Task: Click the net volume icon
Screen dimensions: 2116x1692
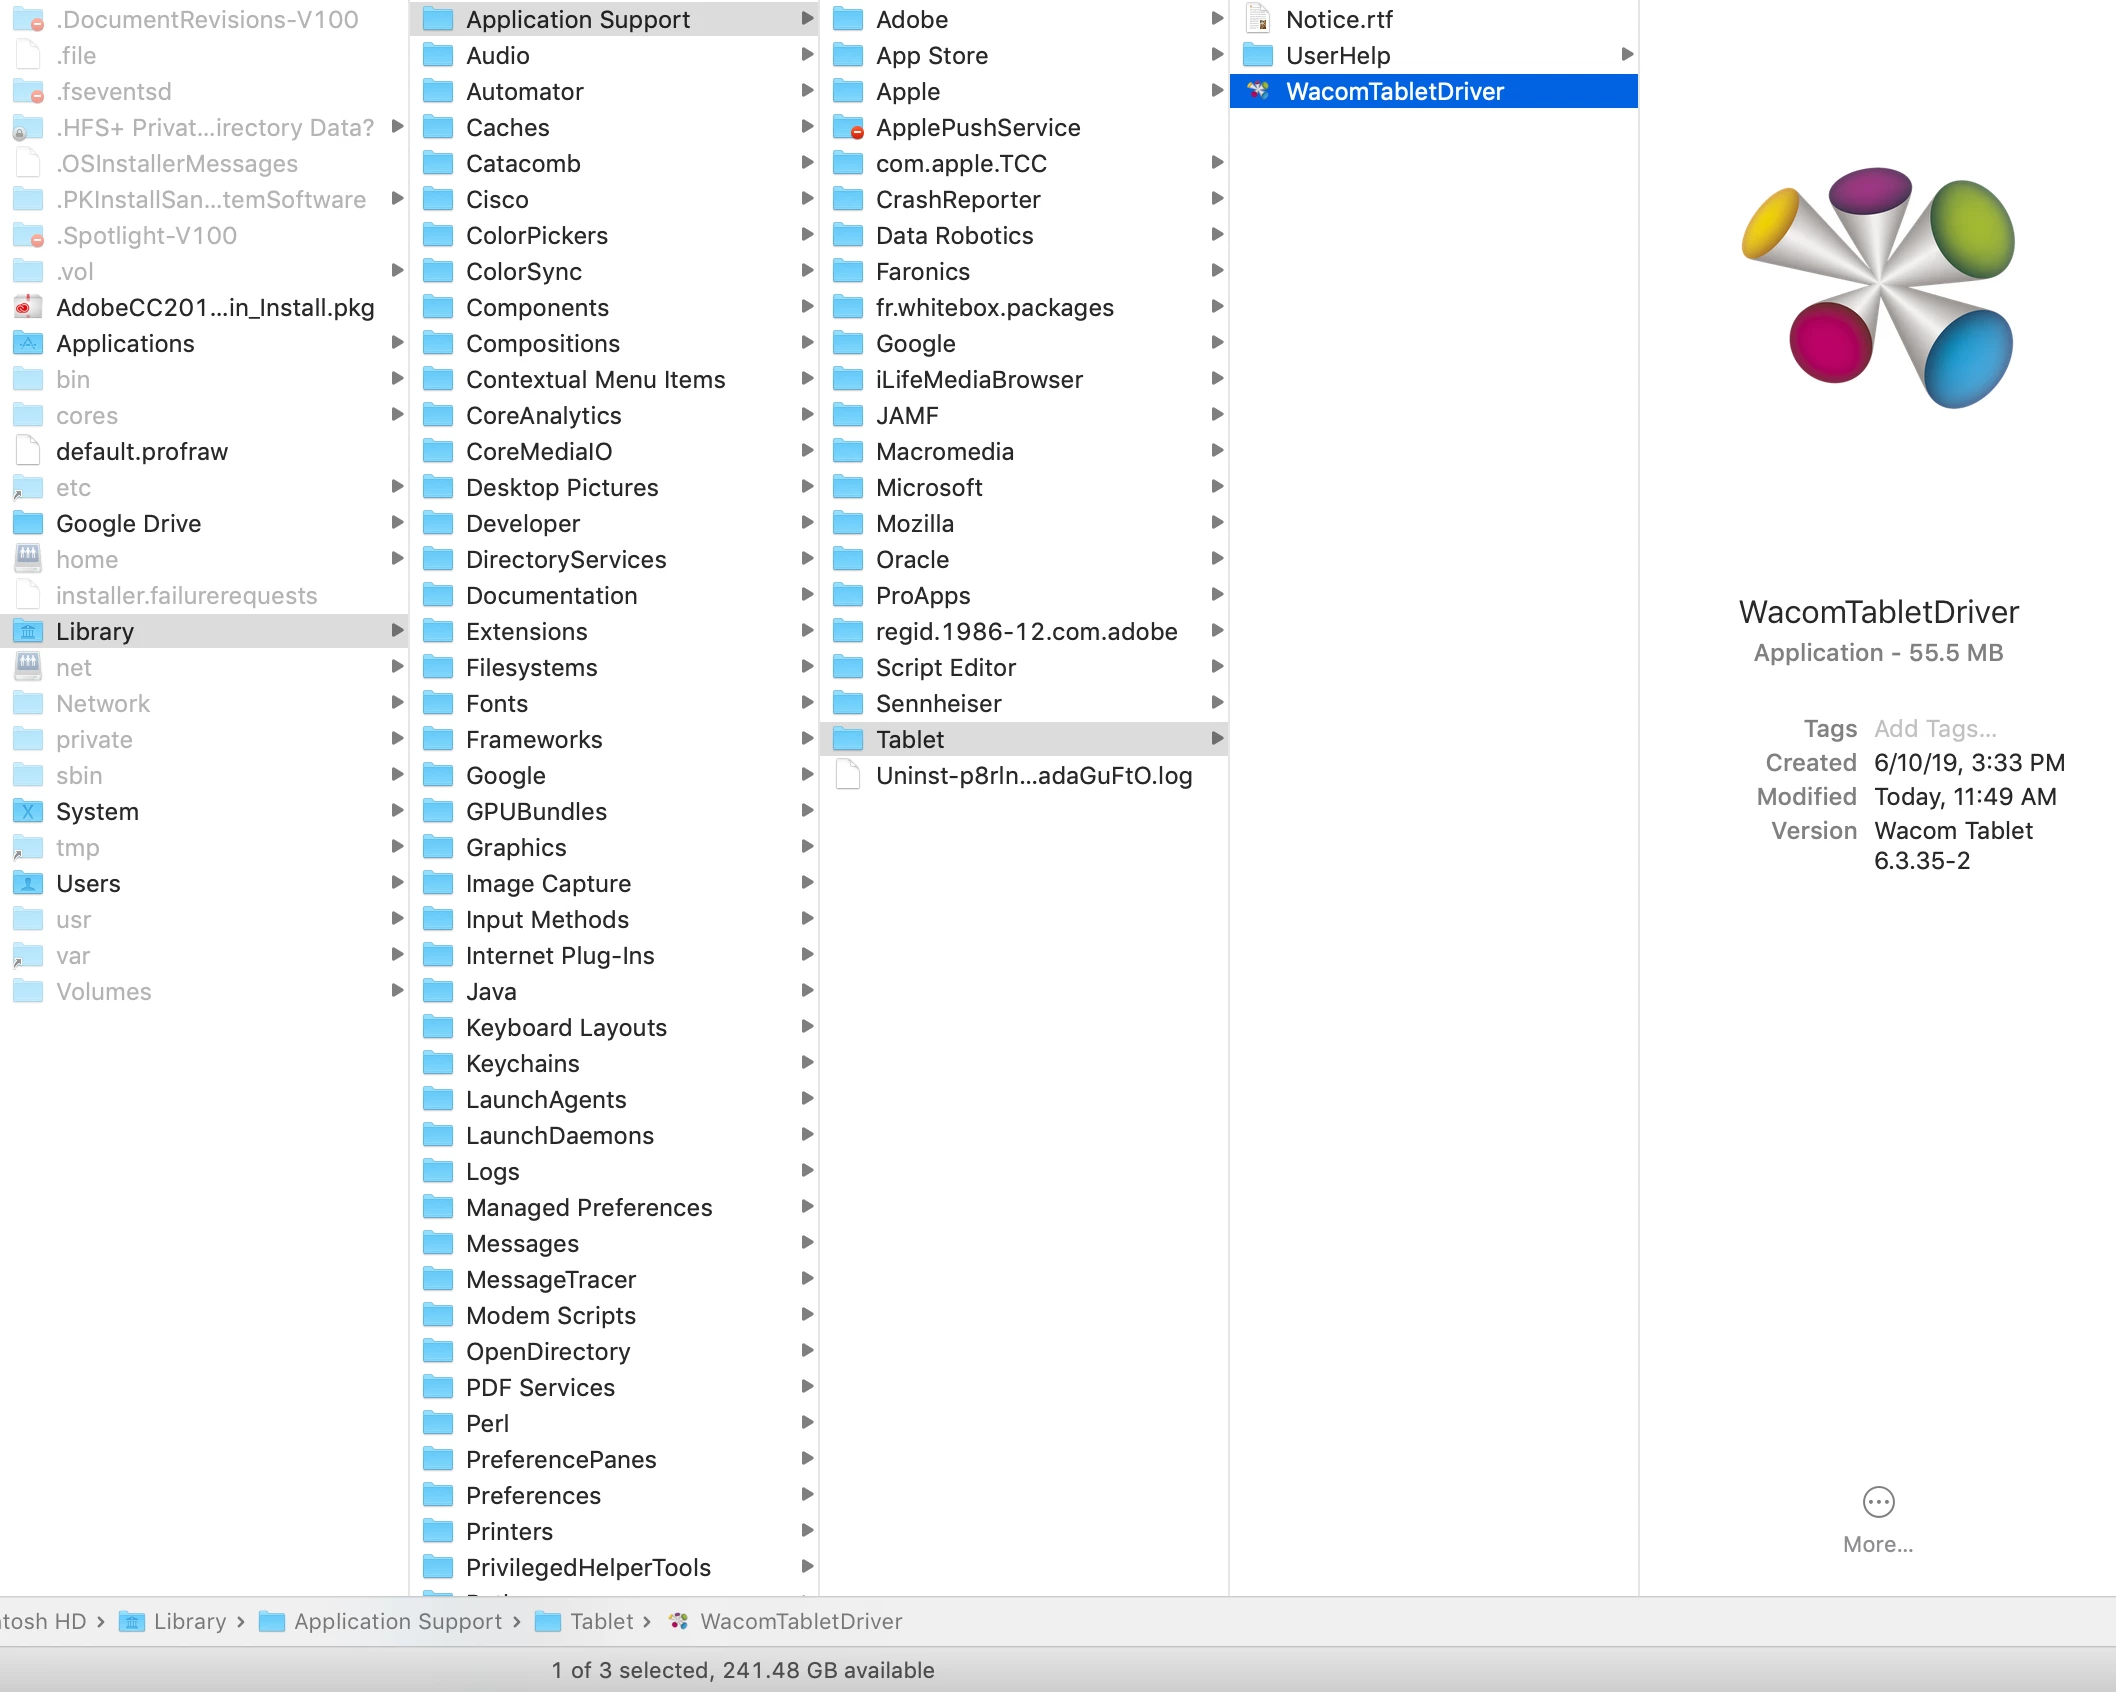Action: (28, 666)
